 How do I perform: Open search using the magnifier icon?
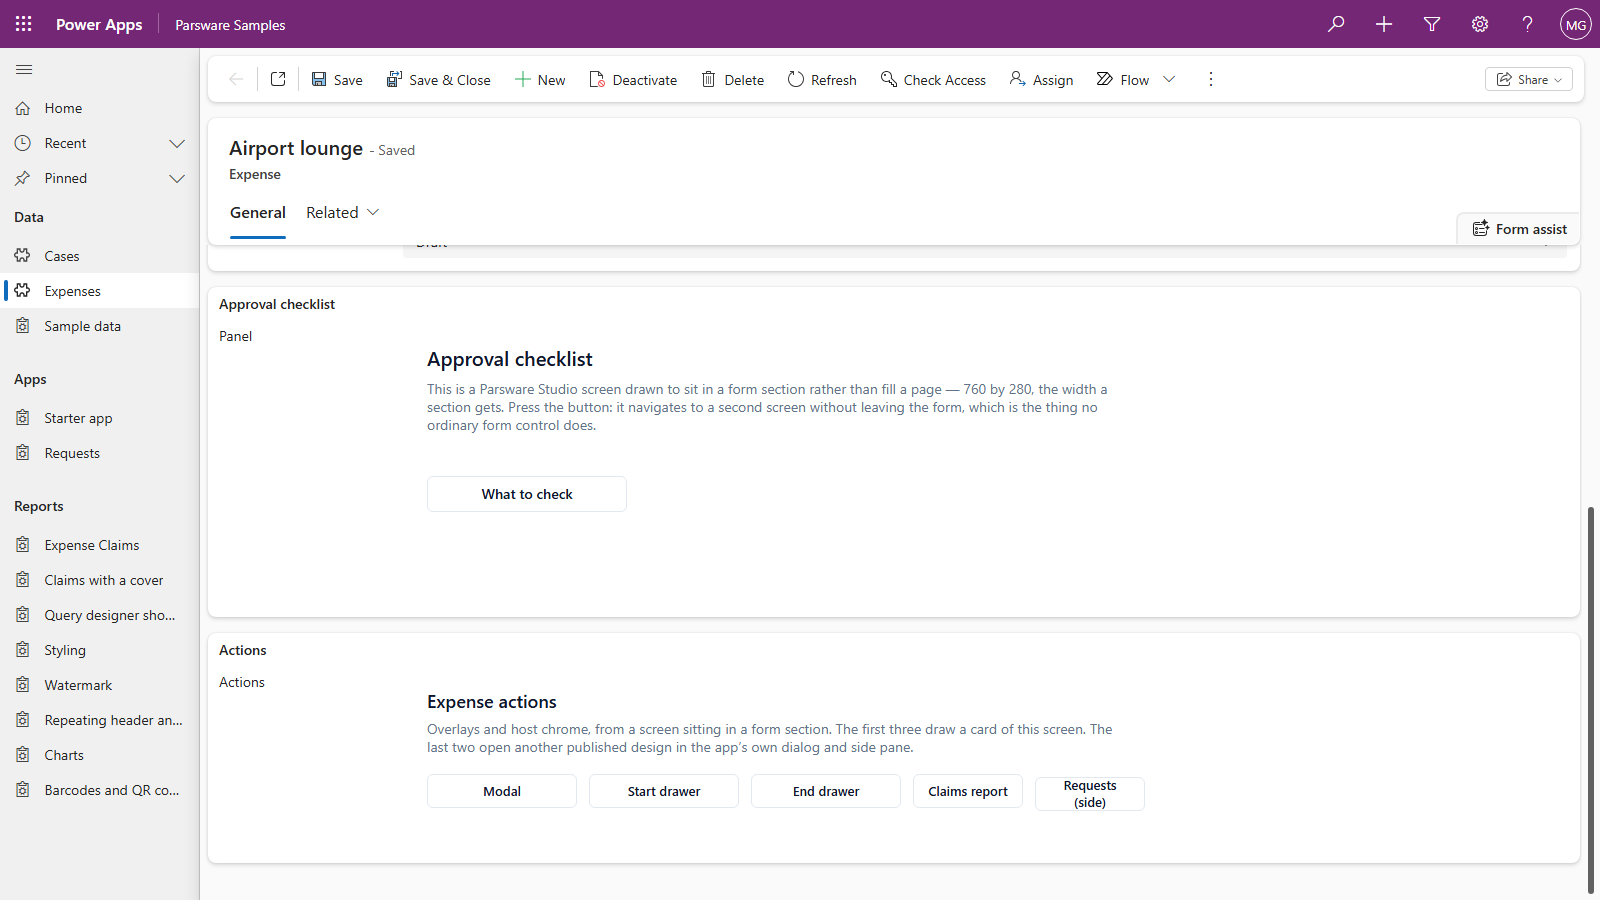pyautogui.click(x=1336, y=24)
